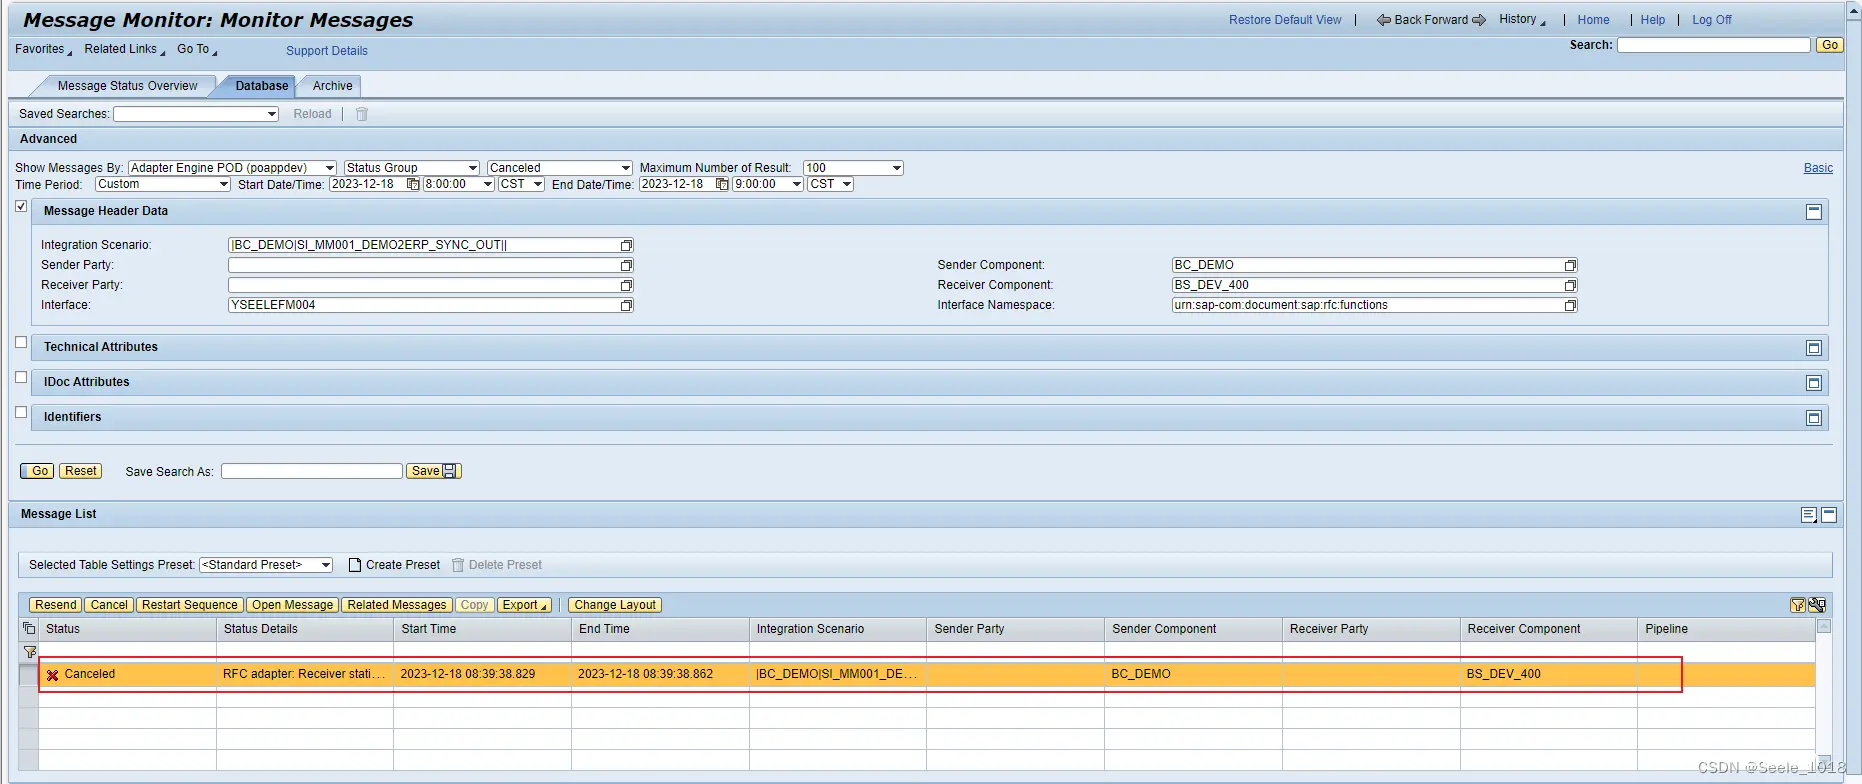Switch to Database tab
Image resolution: width=1862 pixels, height=784 pixels.
pyautogui.click(x=262, y=86)
